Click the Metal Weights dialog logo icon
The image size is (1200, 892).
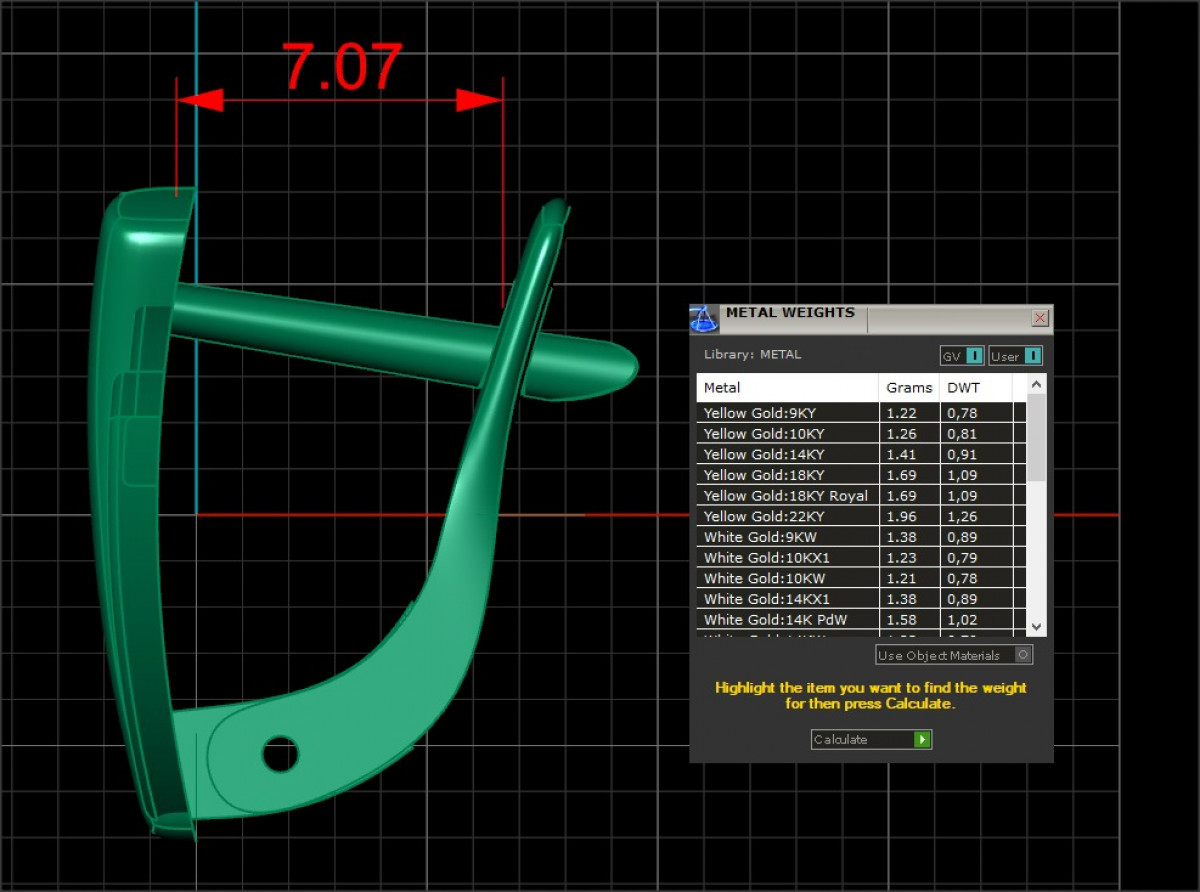coord(705,319)
